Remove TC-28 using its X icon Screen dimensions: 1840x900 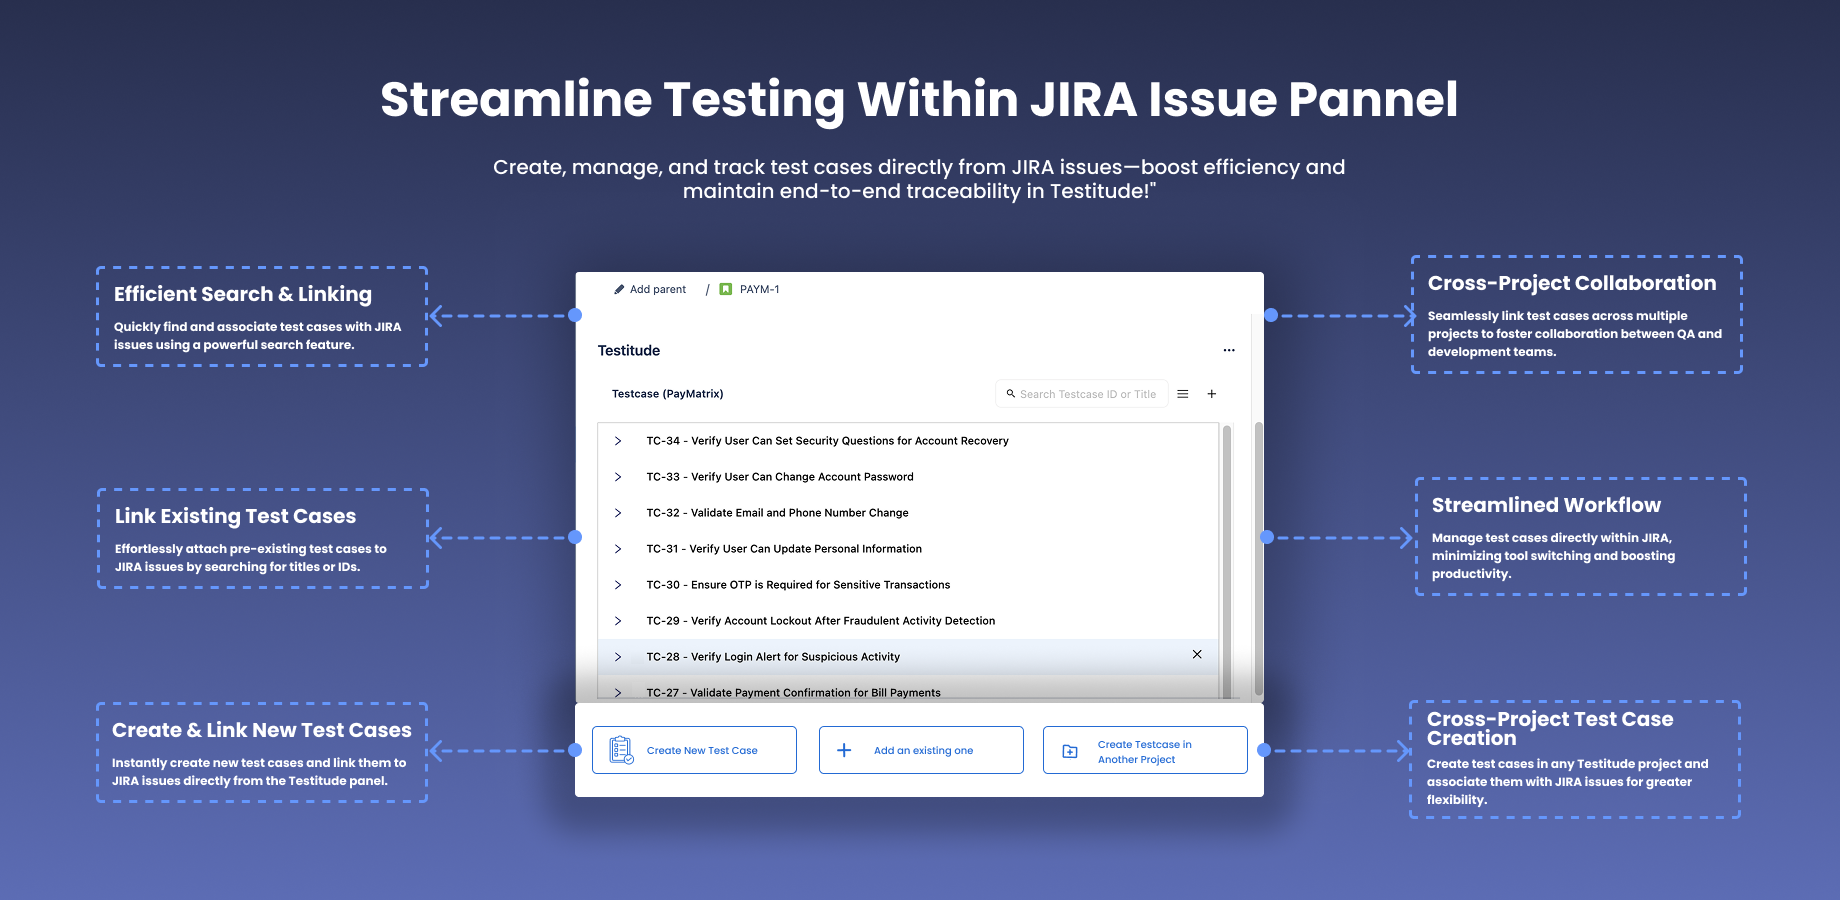pos(1197,654)
